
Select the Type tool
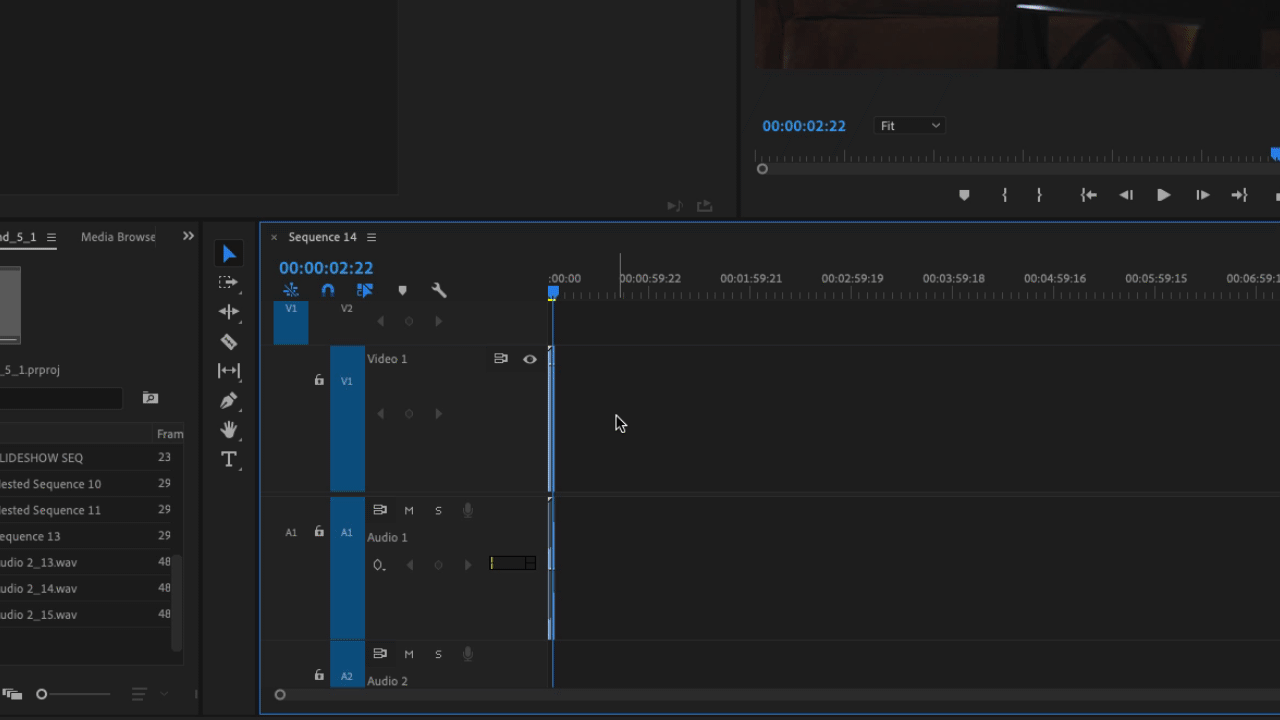click(x=229, y=459)
